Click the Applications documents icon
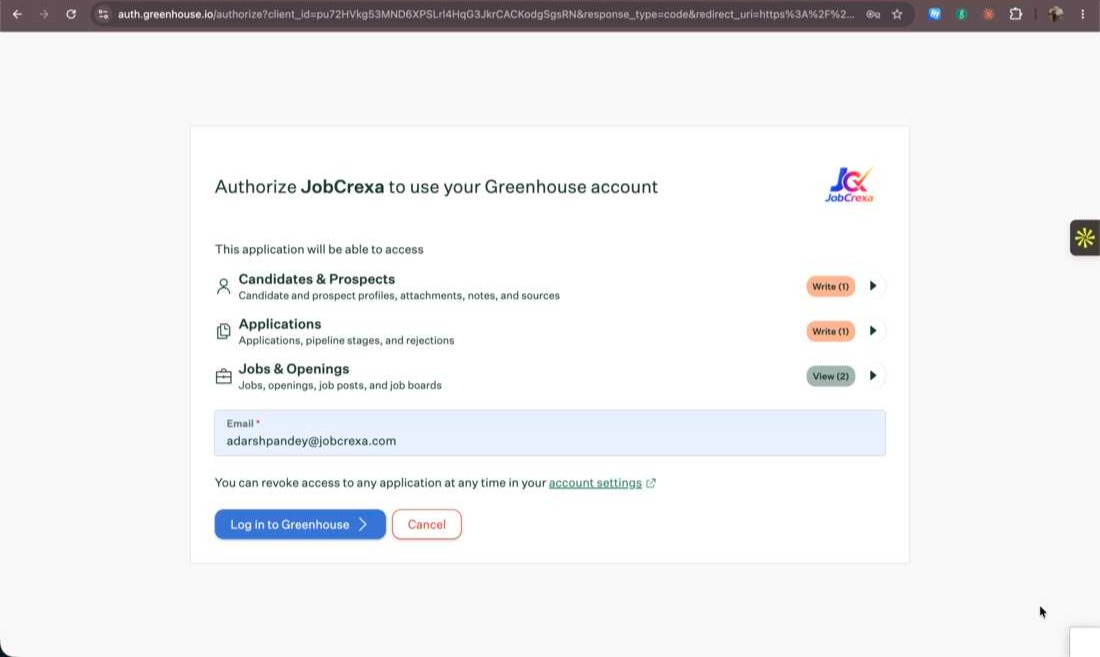The height and width of the screenshot is (657, 1100). click(223, 331)
